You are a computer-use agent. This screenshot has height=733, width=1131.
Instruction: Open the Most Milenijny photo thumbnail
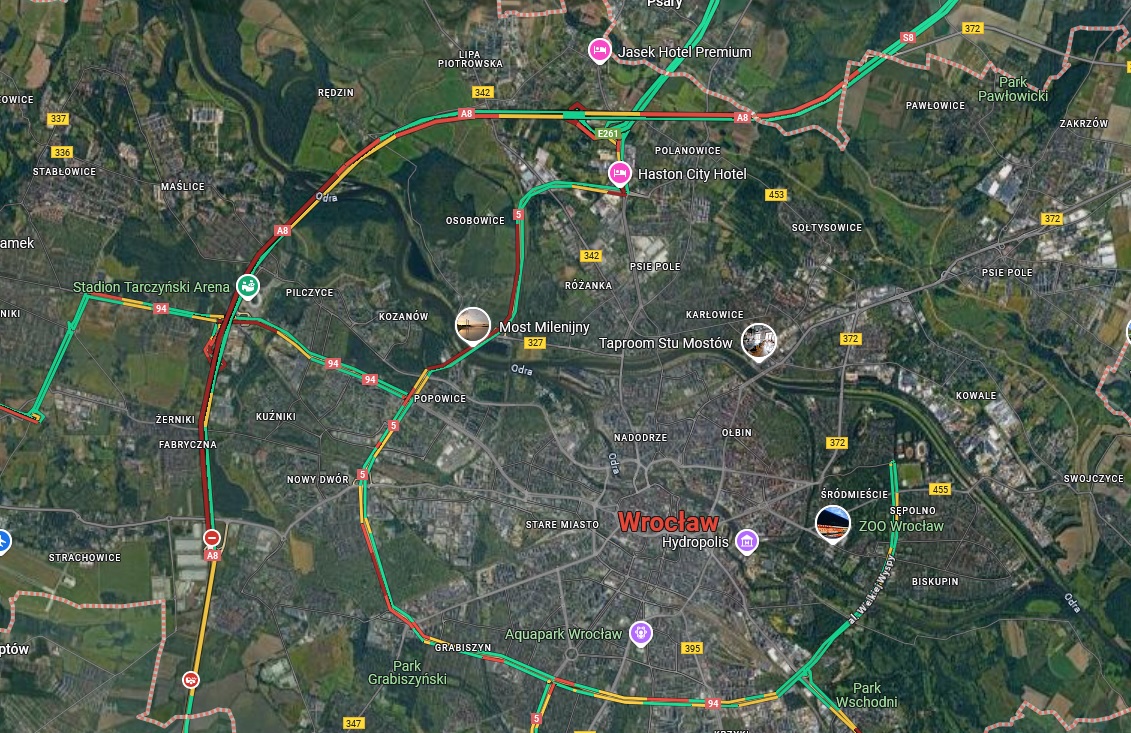(x=473, y=325)
